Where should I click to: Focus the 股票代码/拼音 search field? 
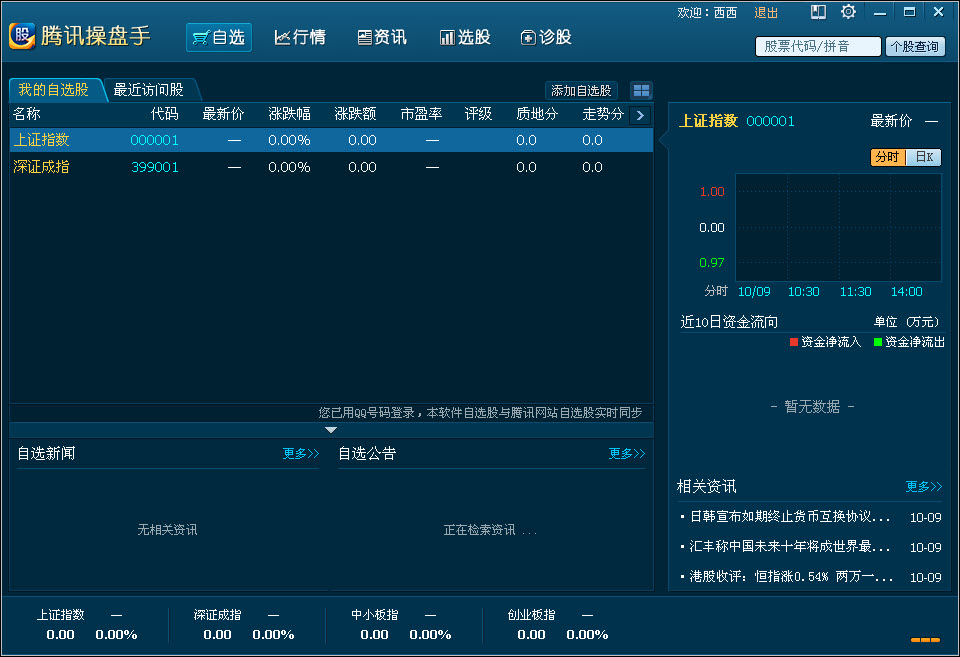point(818,47)
